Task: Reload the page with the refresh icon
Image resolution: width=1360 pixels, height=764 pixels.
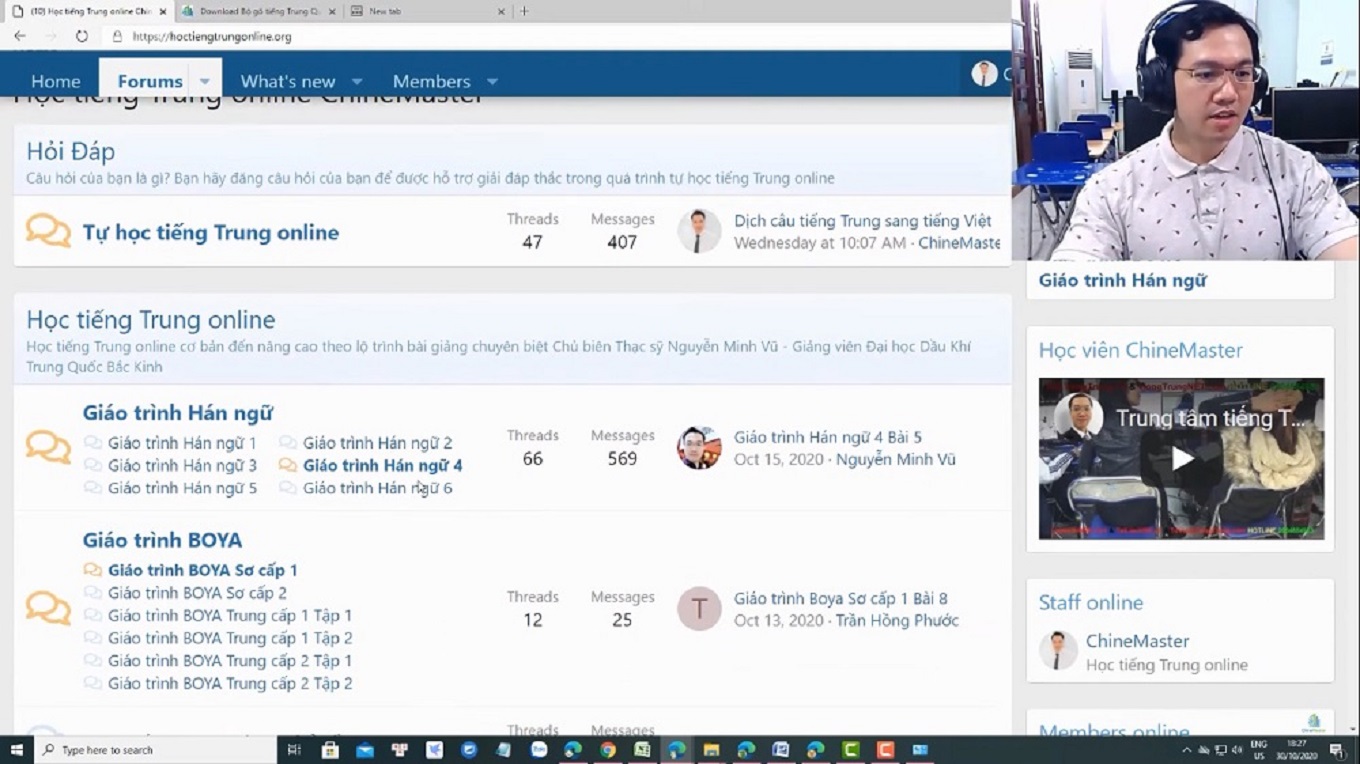Action: pos(82,36)
